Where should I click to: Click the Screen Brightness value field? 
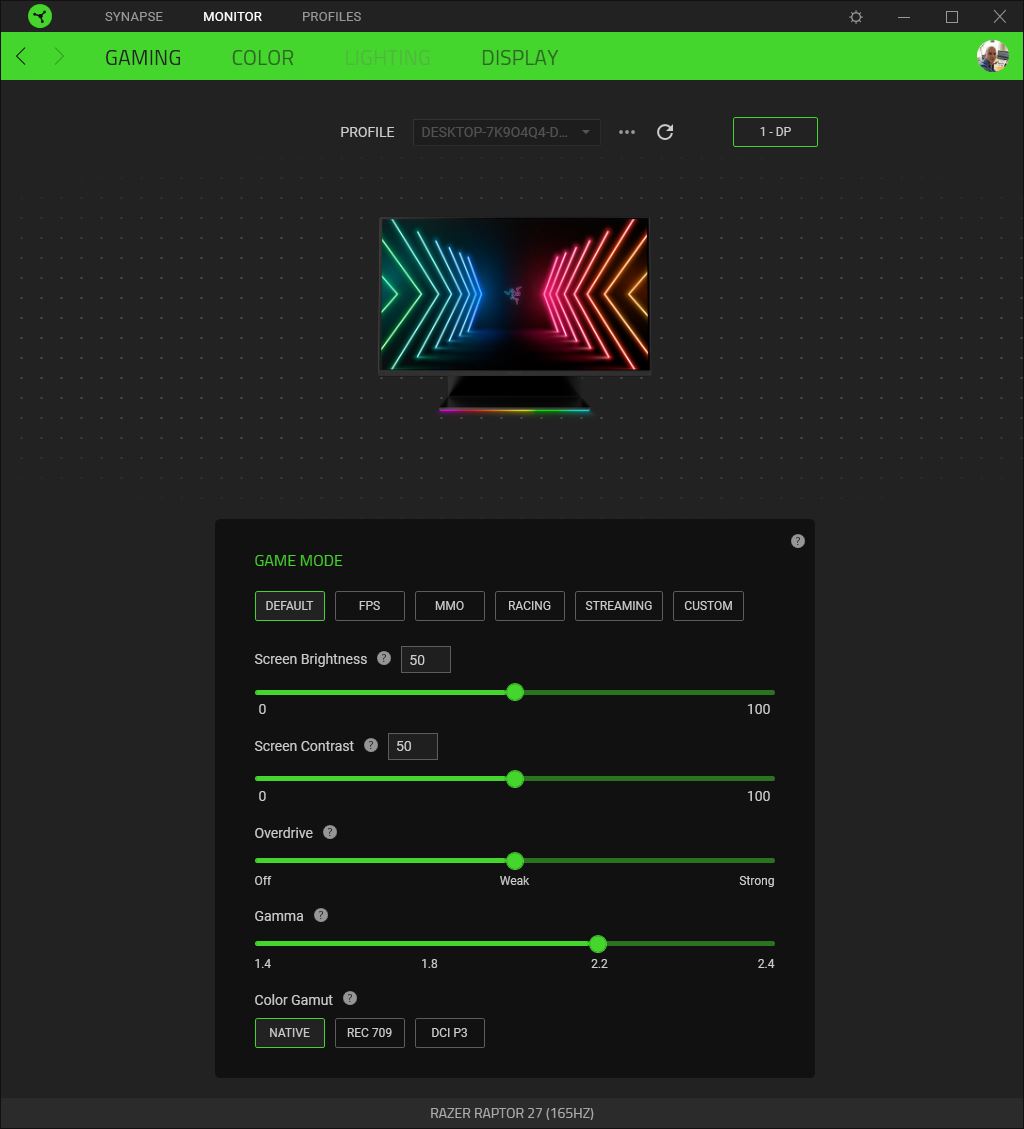[426, 660]
